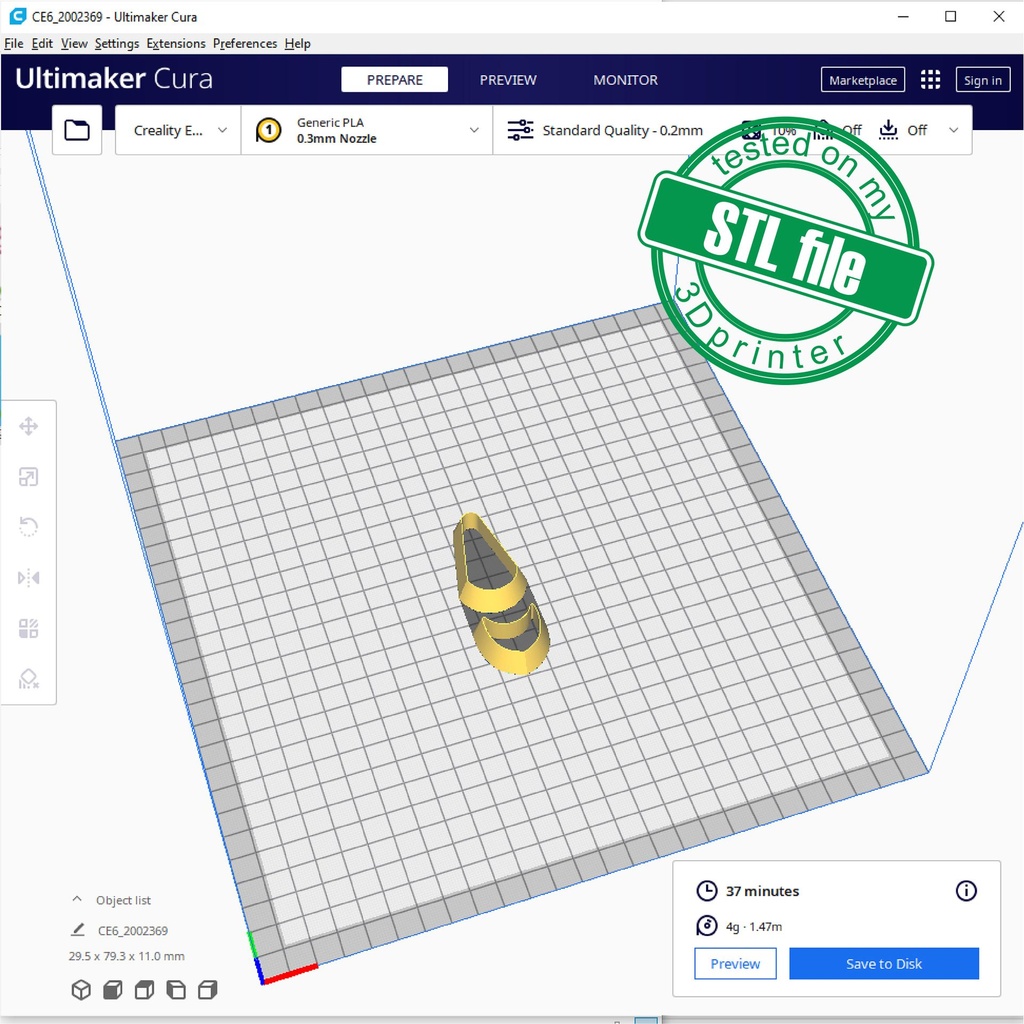Switch to the PREVIEW stage tab
1024x1024 pixels.
tap(508, 80)
